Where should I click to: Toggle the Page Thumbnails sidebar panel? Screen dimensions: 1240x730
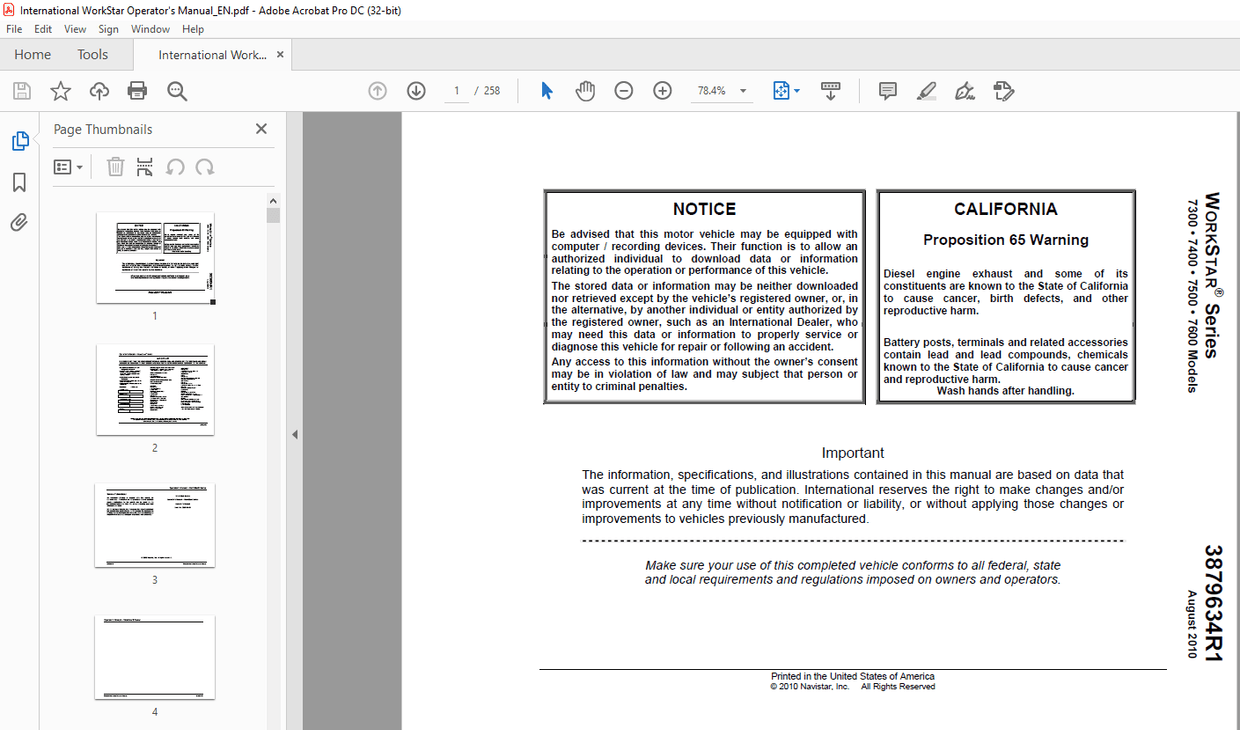20,142
